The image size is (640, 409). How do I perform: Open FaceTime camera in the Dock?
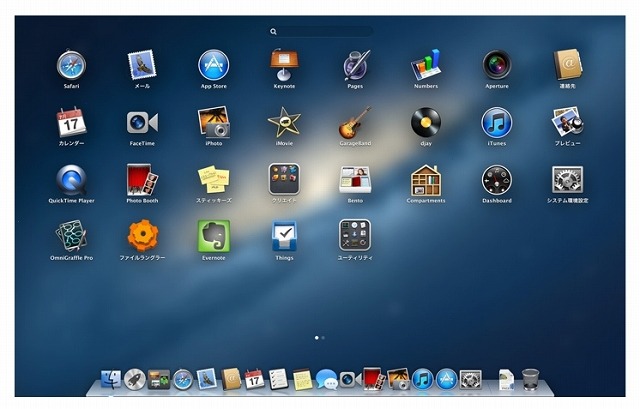tap(351, 380)
